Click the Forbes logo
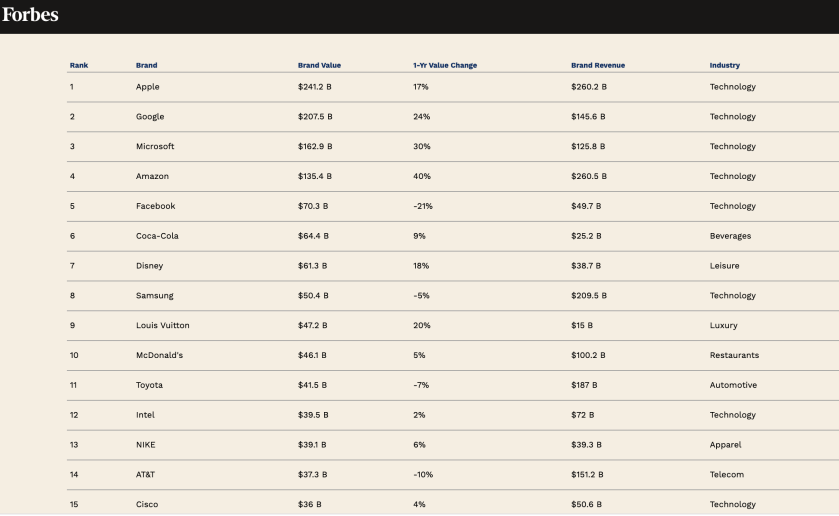This screenshot has width=839, height=516. pyautogui.click(x=30, y=15)
